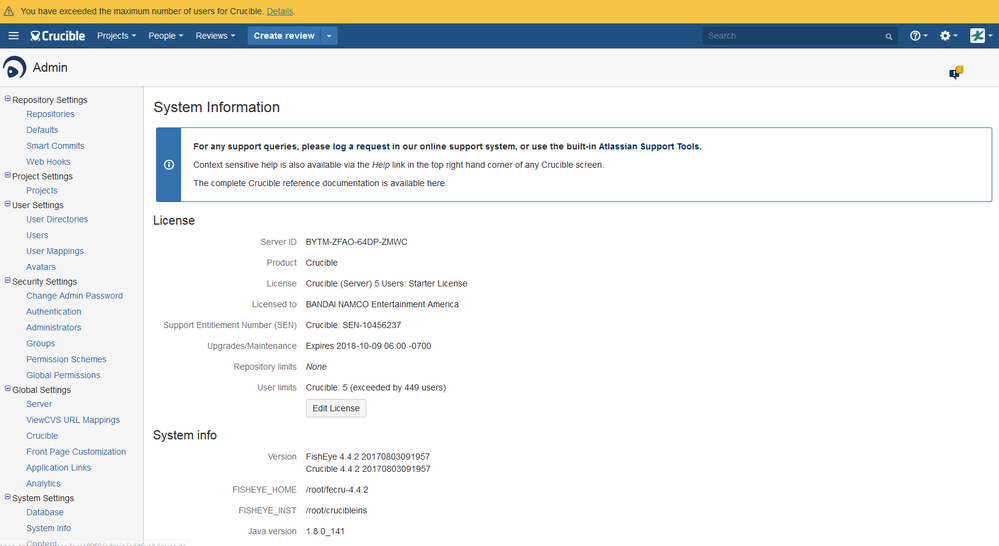
Task: Open Web Hooks in the sidebar
Action: pyautogui.click(x=48, y=162)
